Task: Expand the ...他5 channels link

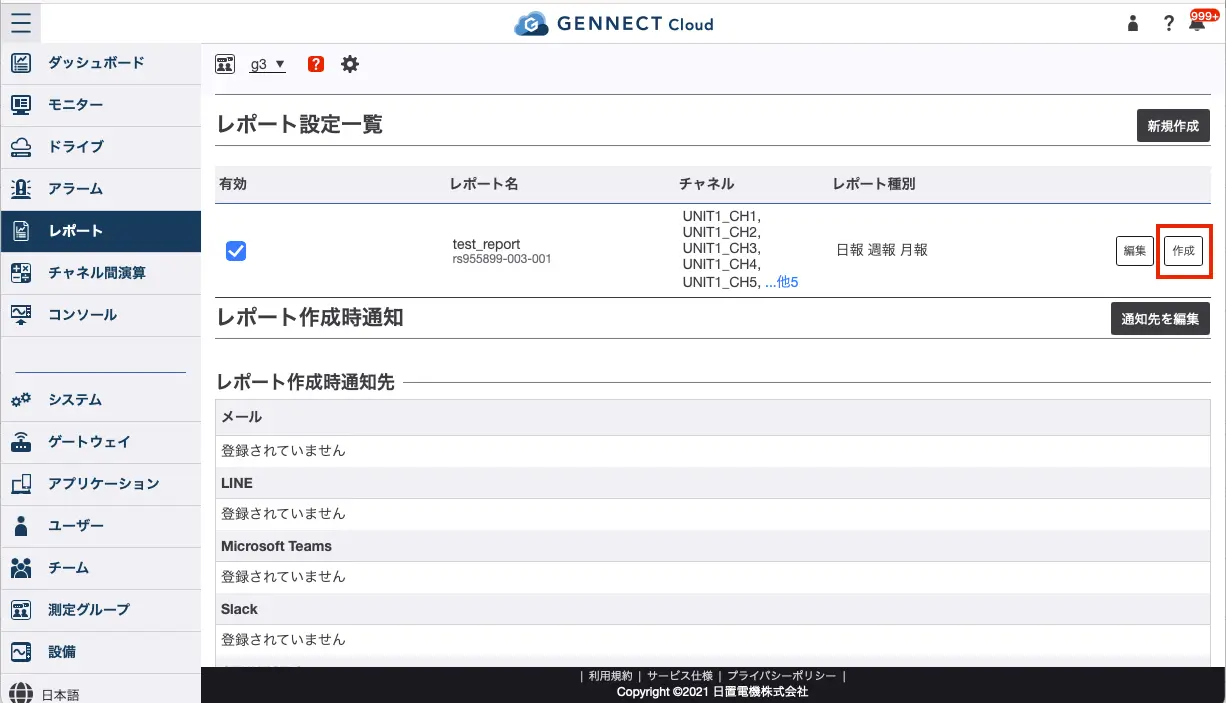Action: pyautogui.click(x=781, y=283)
